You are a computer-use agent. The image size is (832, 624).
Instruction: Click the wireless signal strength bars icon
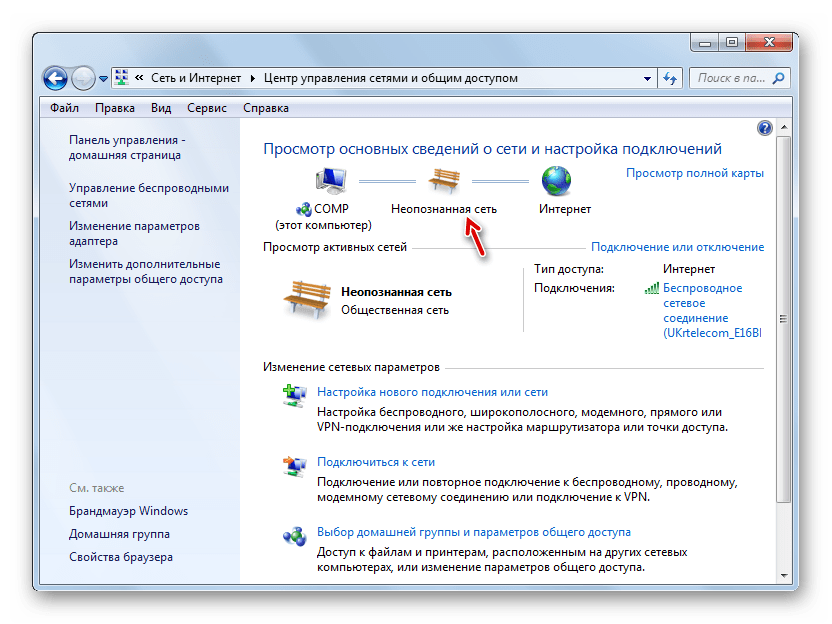coord(652,288)
